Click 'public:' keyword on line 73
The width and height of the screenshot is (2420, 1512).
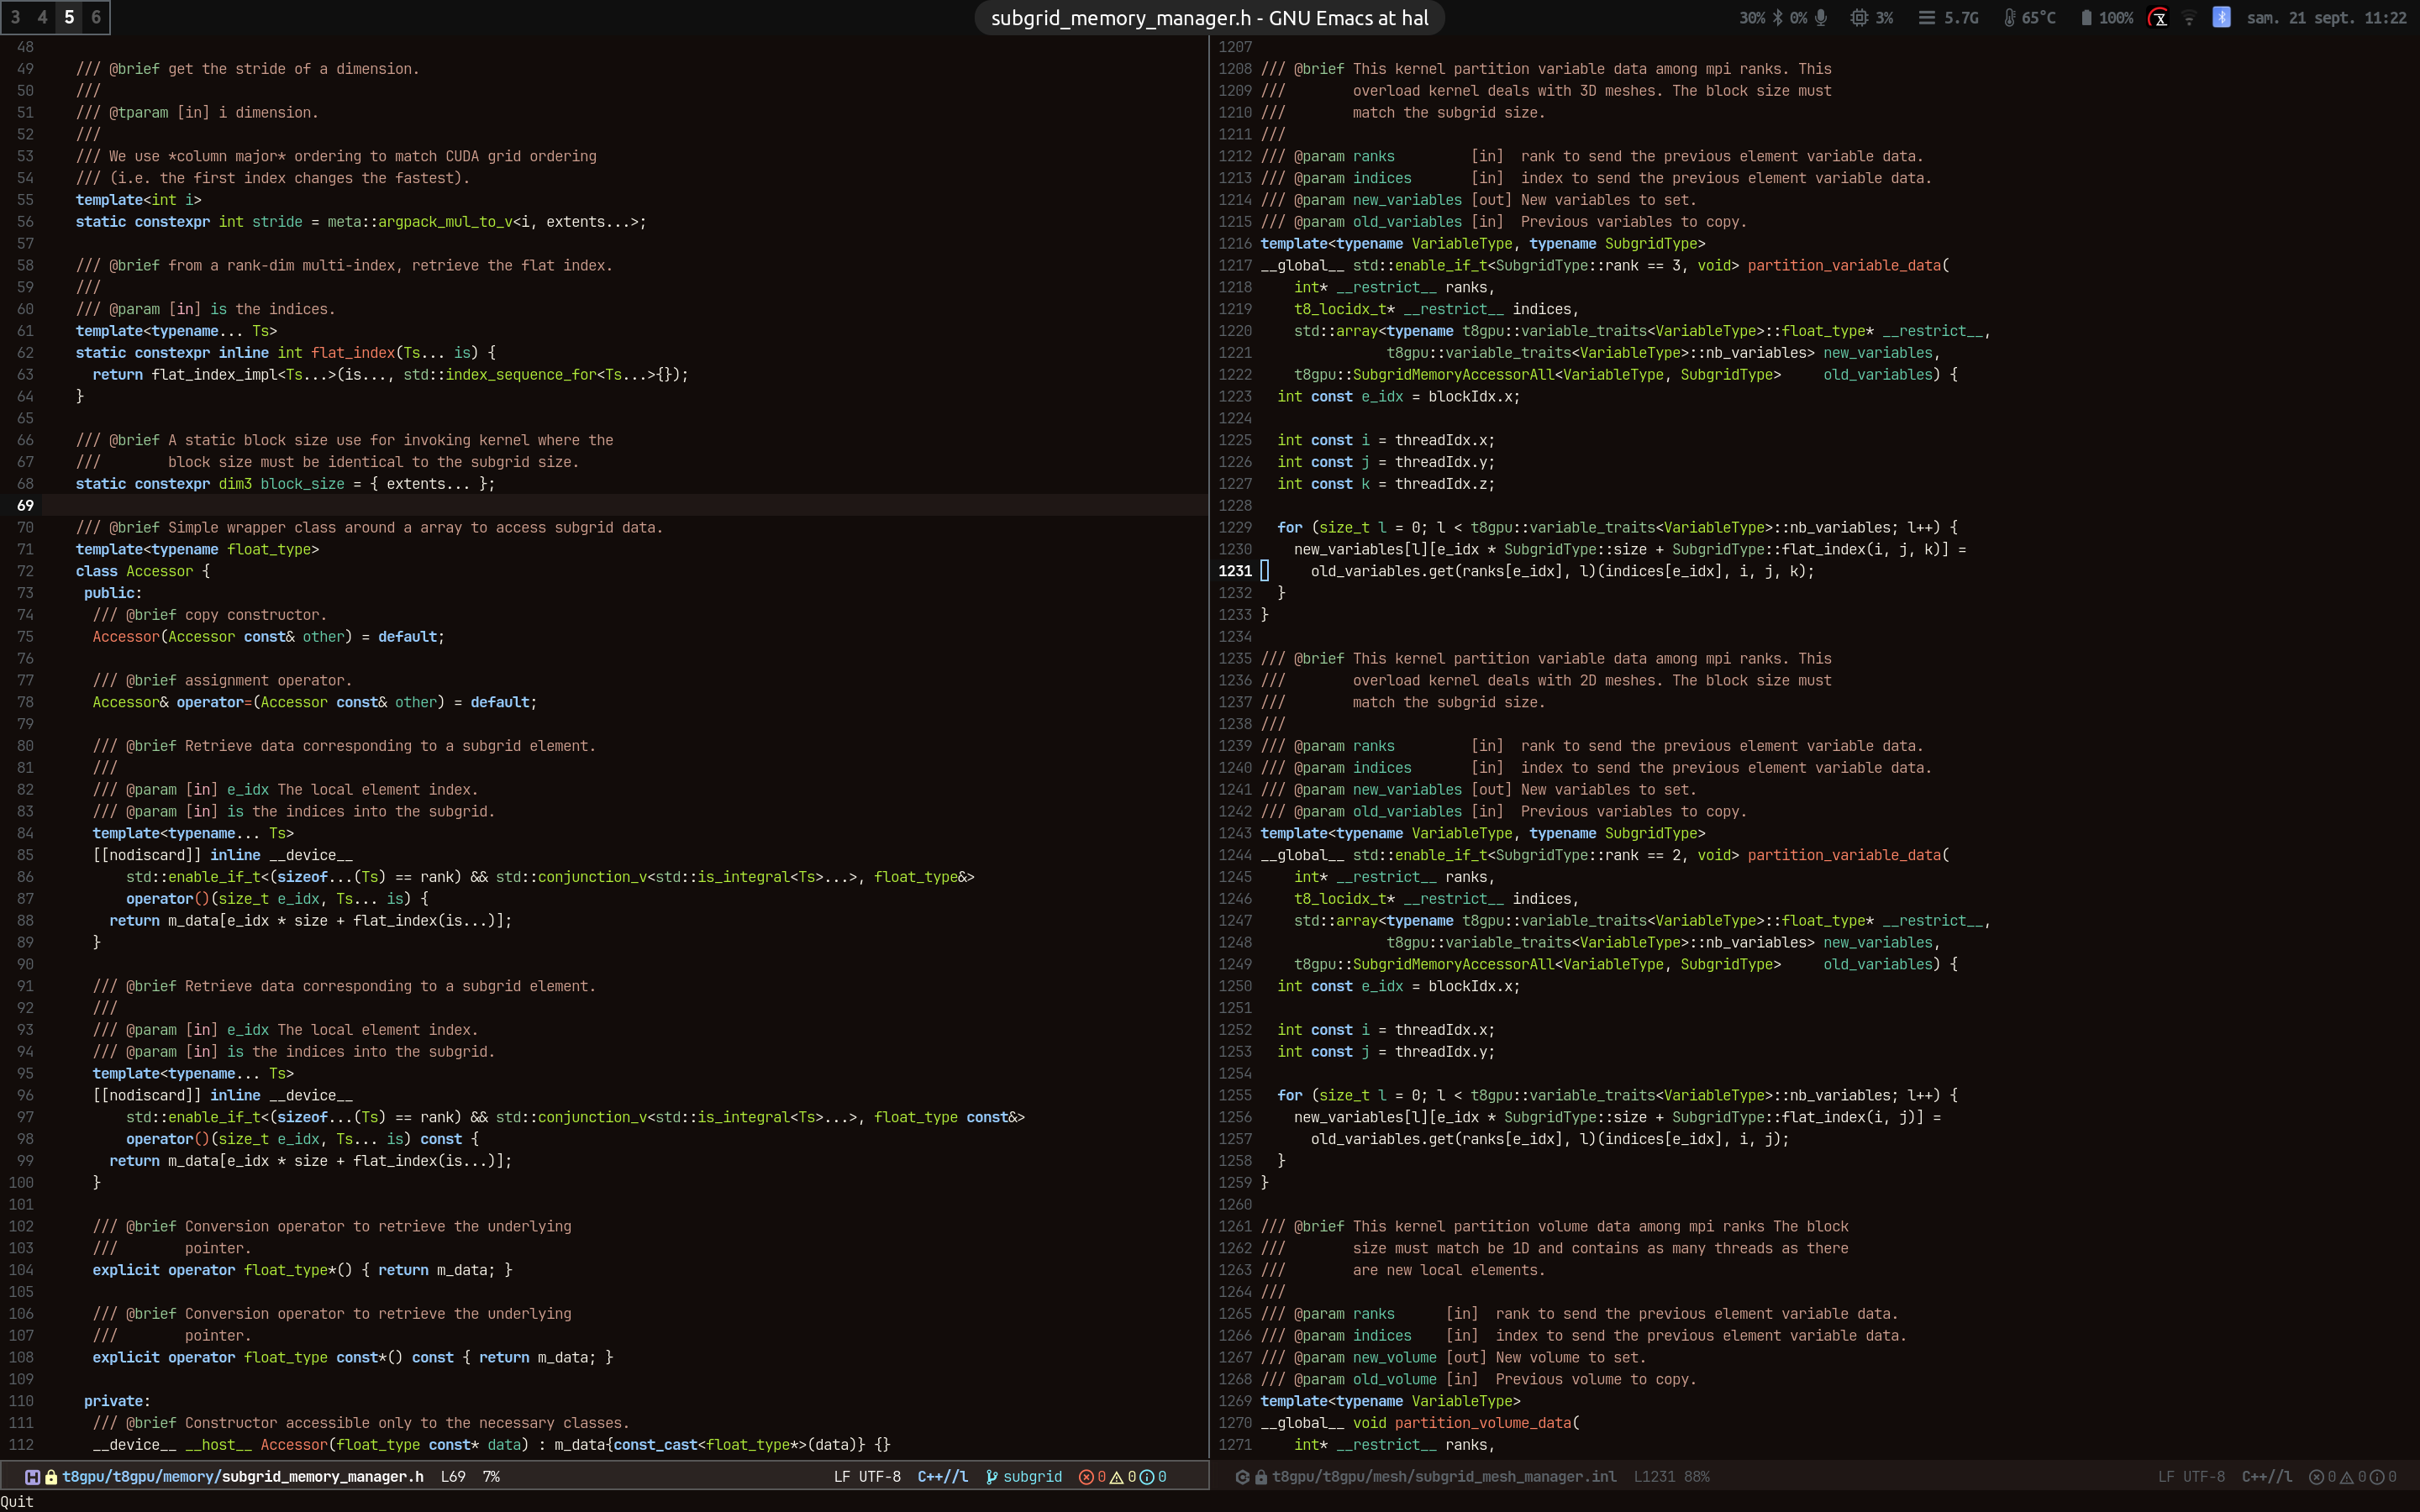click(113, 593)
